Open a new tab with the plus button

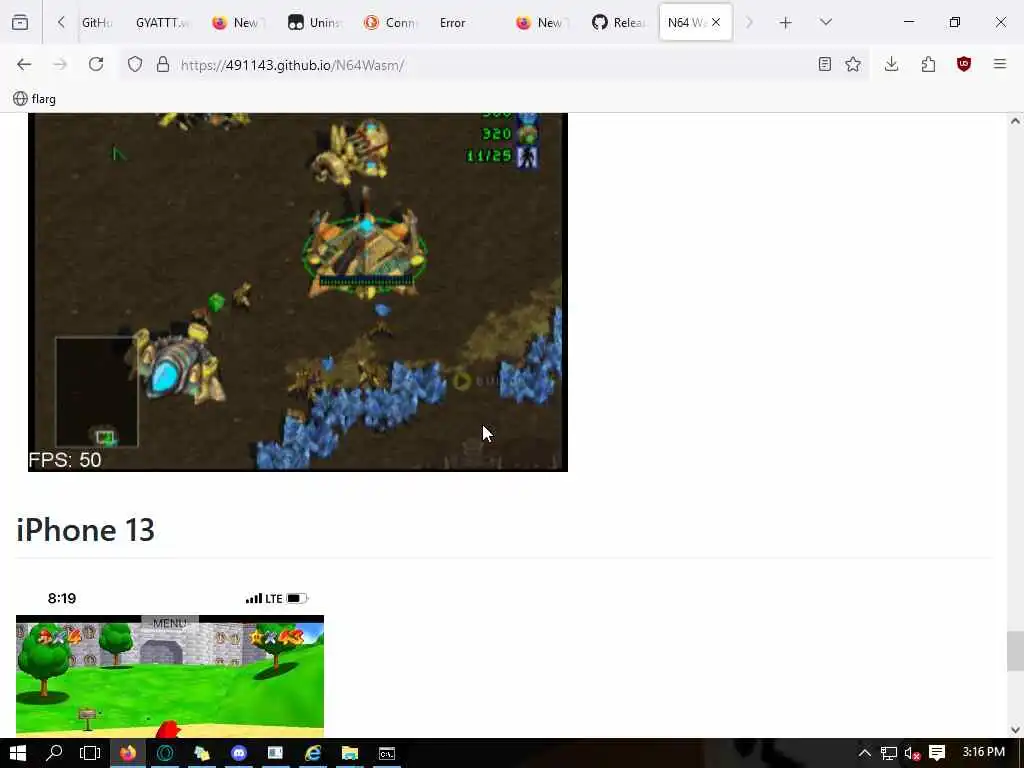point(786,23)
